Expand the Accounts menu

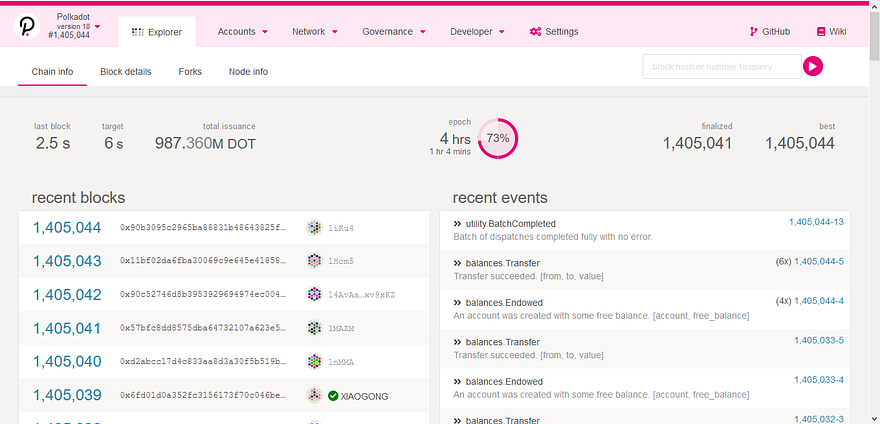click(x=242, y=31)
